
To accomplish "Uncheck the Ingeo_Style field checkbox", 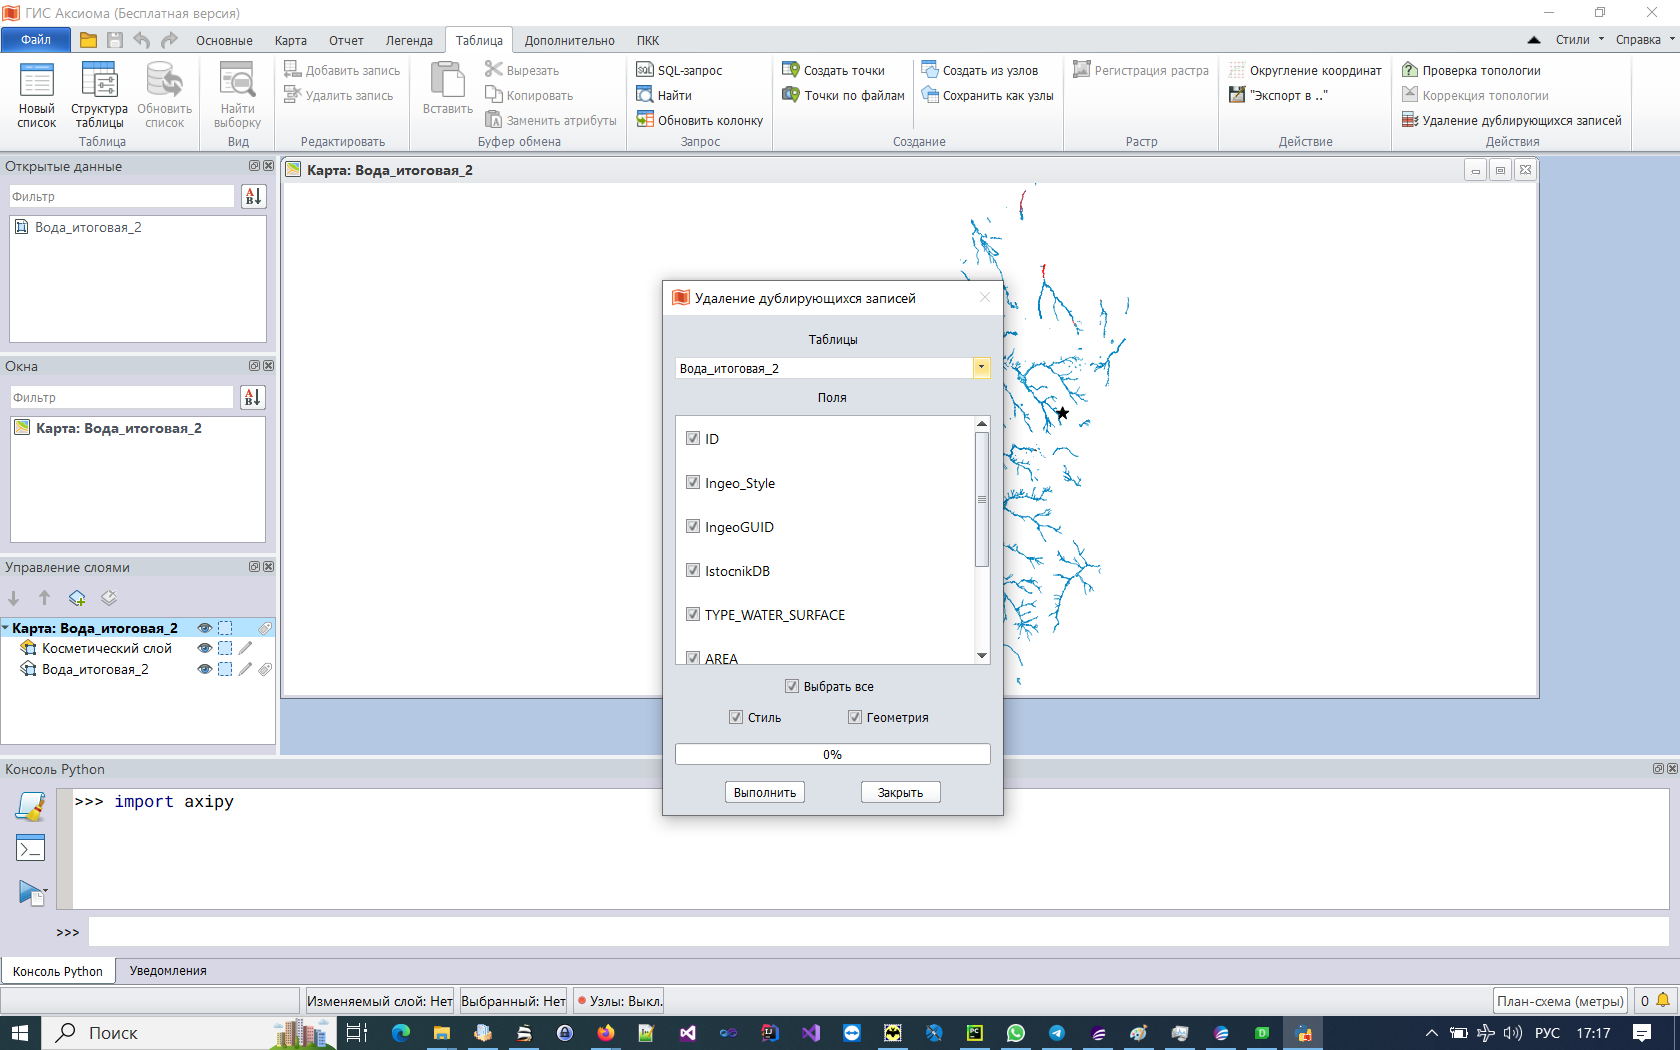I will pos(693,482).
